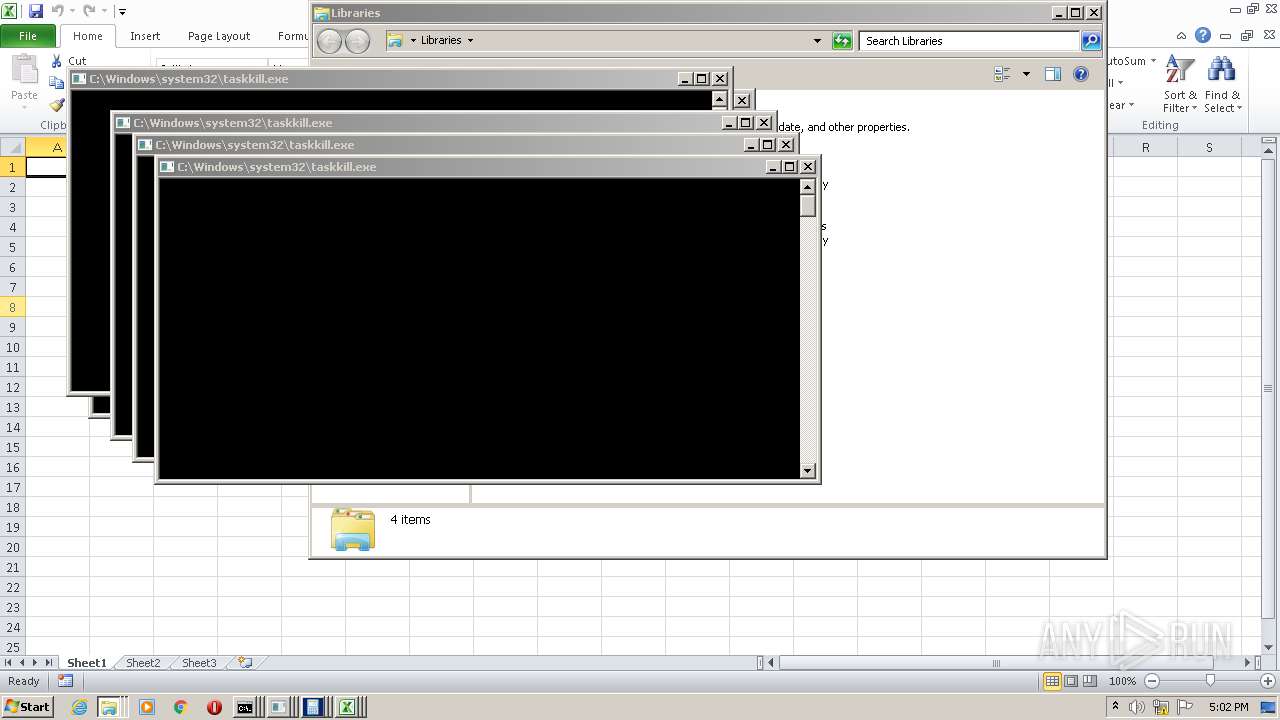Click the 100% zoom level
The image size is (1280, 720).
[x=1122, y=681]
